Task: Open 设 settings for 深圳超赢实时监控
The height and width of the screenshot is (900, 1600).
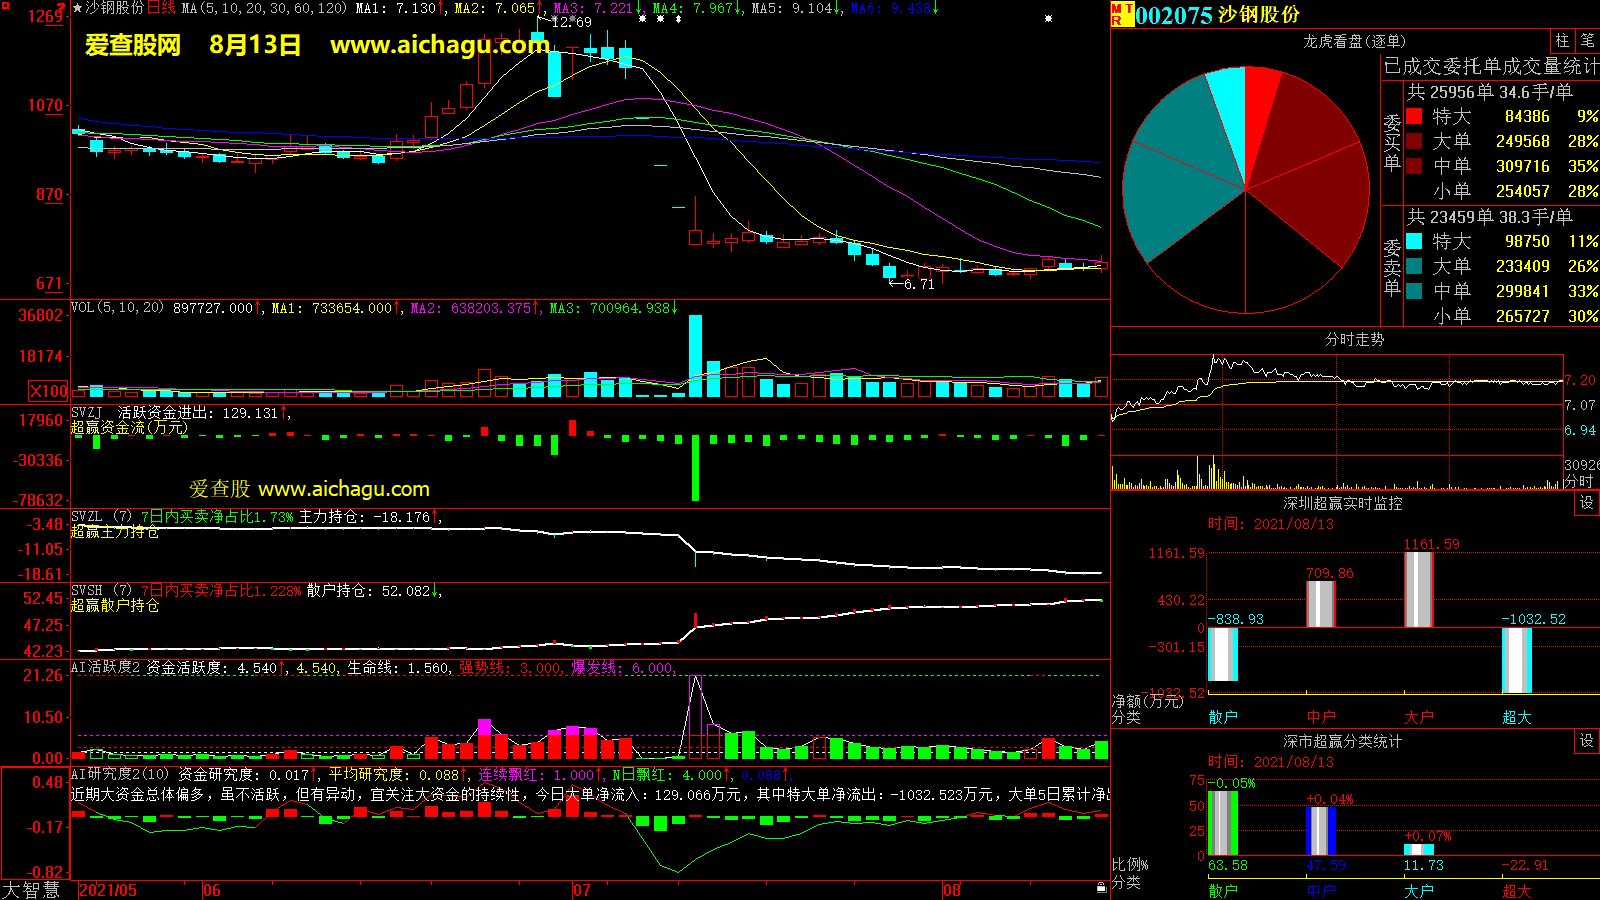Action: (1587, 503)
